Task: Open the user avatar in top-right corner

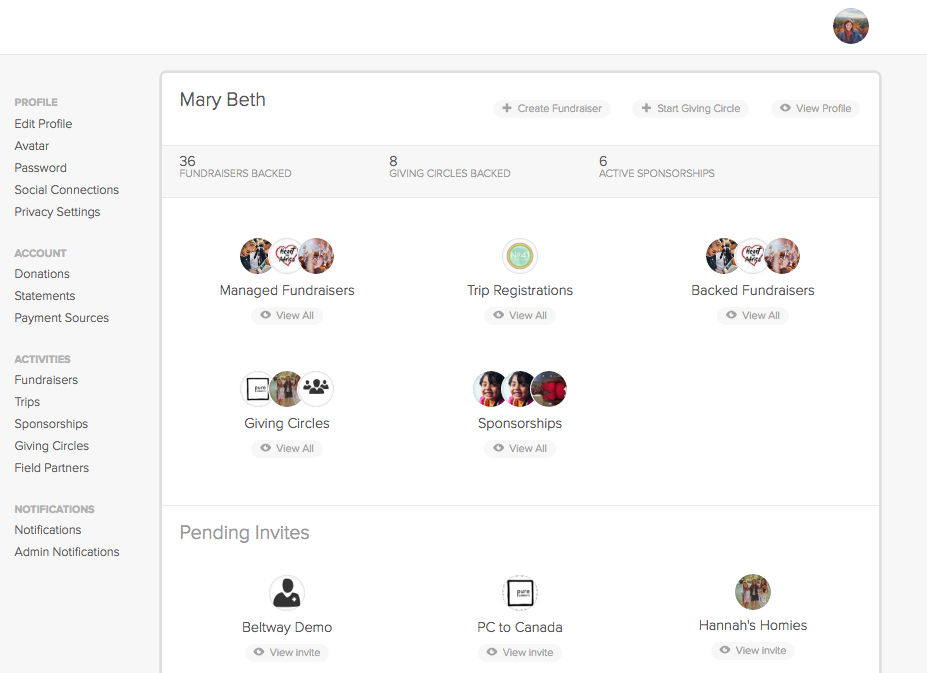Action: tap(850, 26)
